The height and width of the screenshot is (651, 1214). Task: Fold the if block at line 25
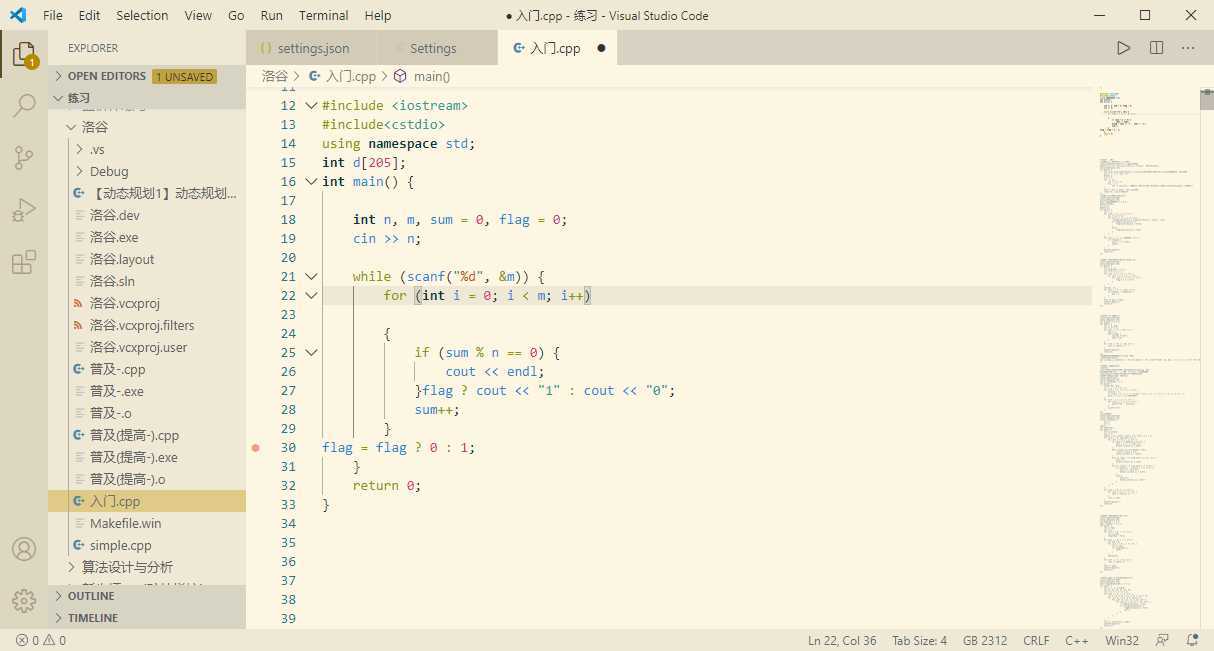[x=311, y=353]
